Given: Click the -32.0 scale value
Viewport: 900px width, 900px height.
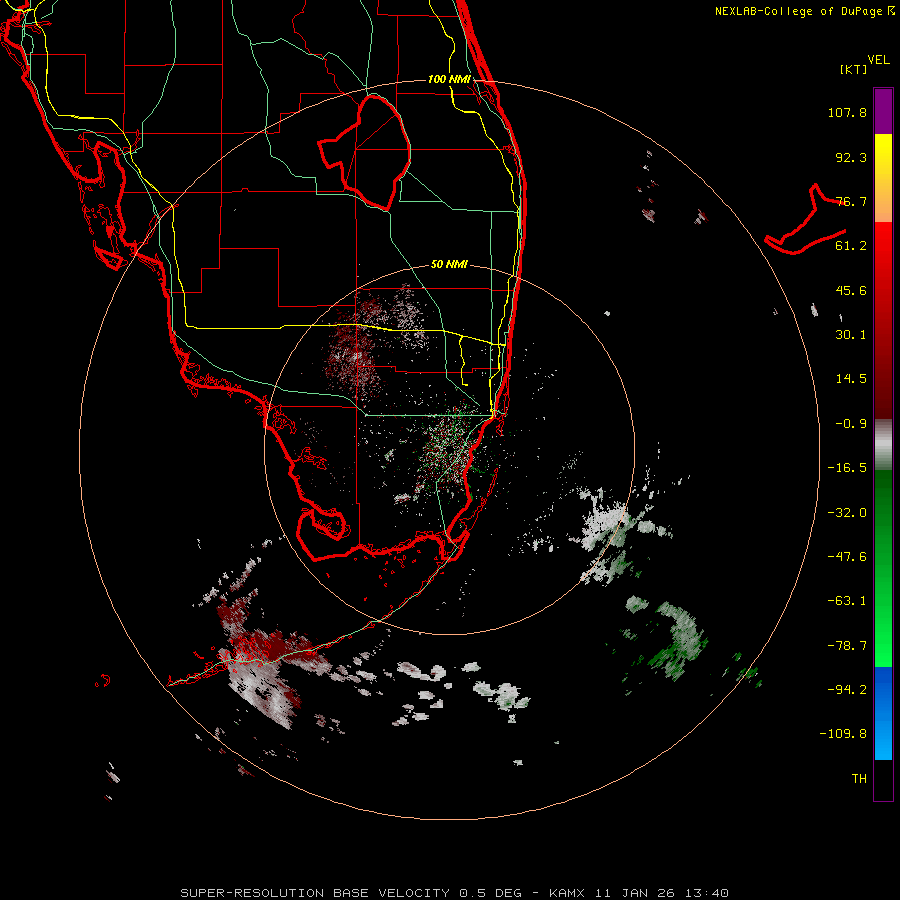Looking at the screenshot, I should pyautogui.click(x=847, y=513).
